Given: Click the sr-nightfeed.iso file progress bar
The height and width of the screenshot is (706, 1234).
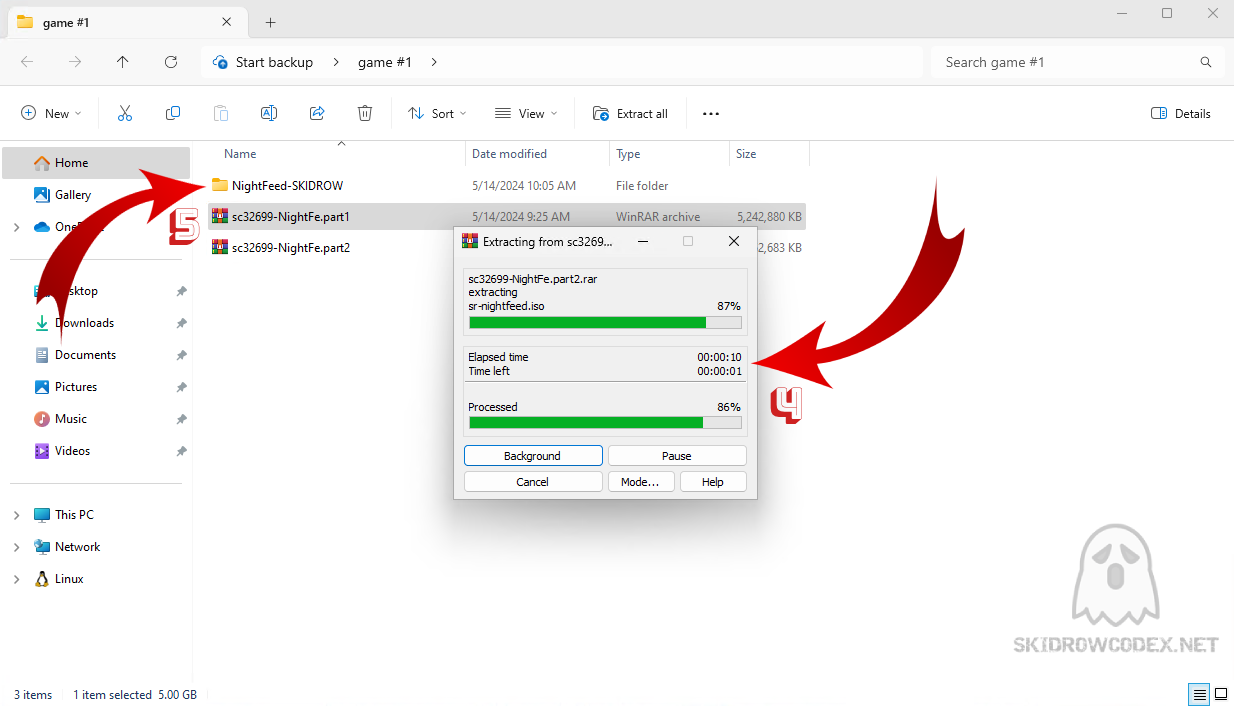Looking at the screenshot, I should tap(605, 323).
